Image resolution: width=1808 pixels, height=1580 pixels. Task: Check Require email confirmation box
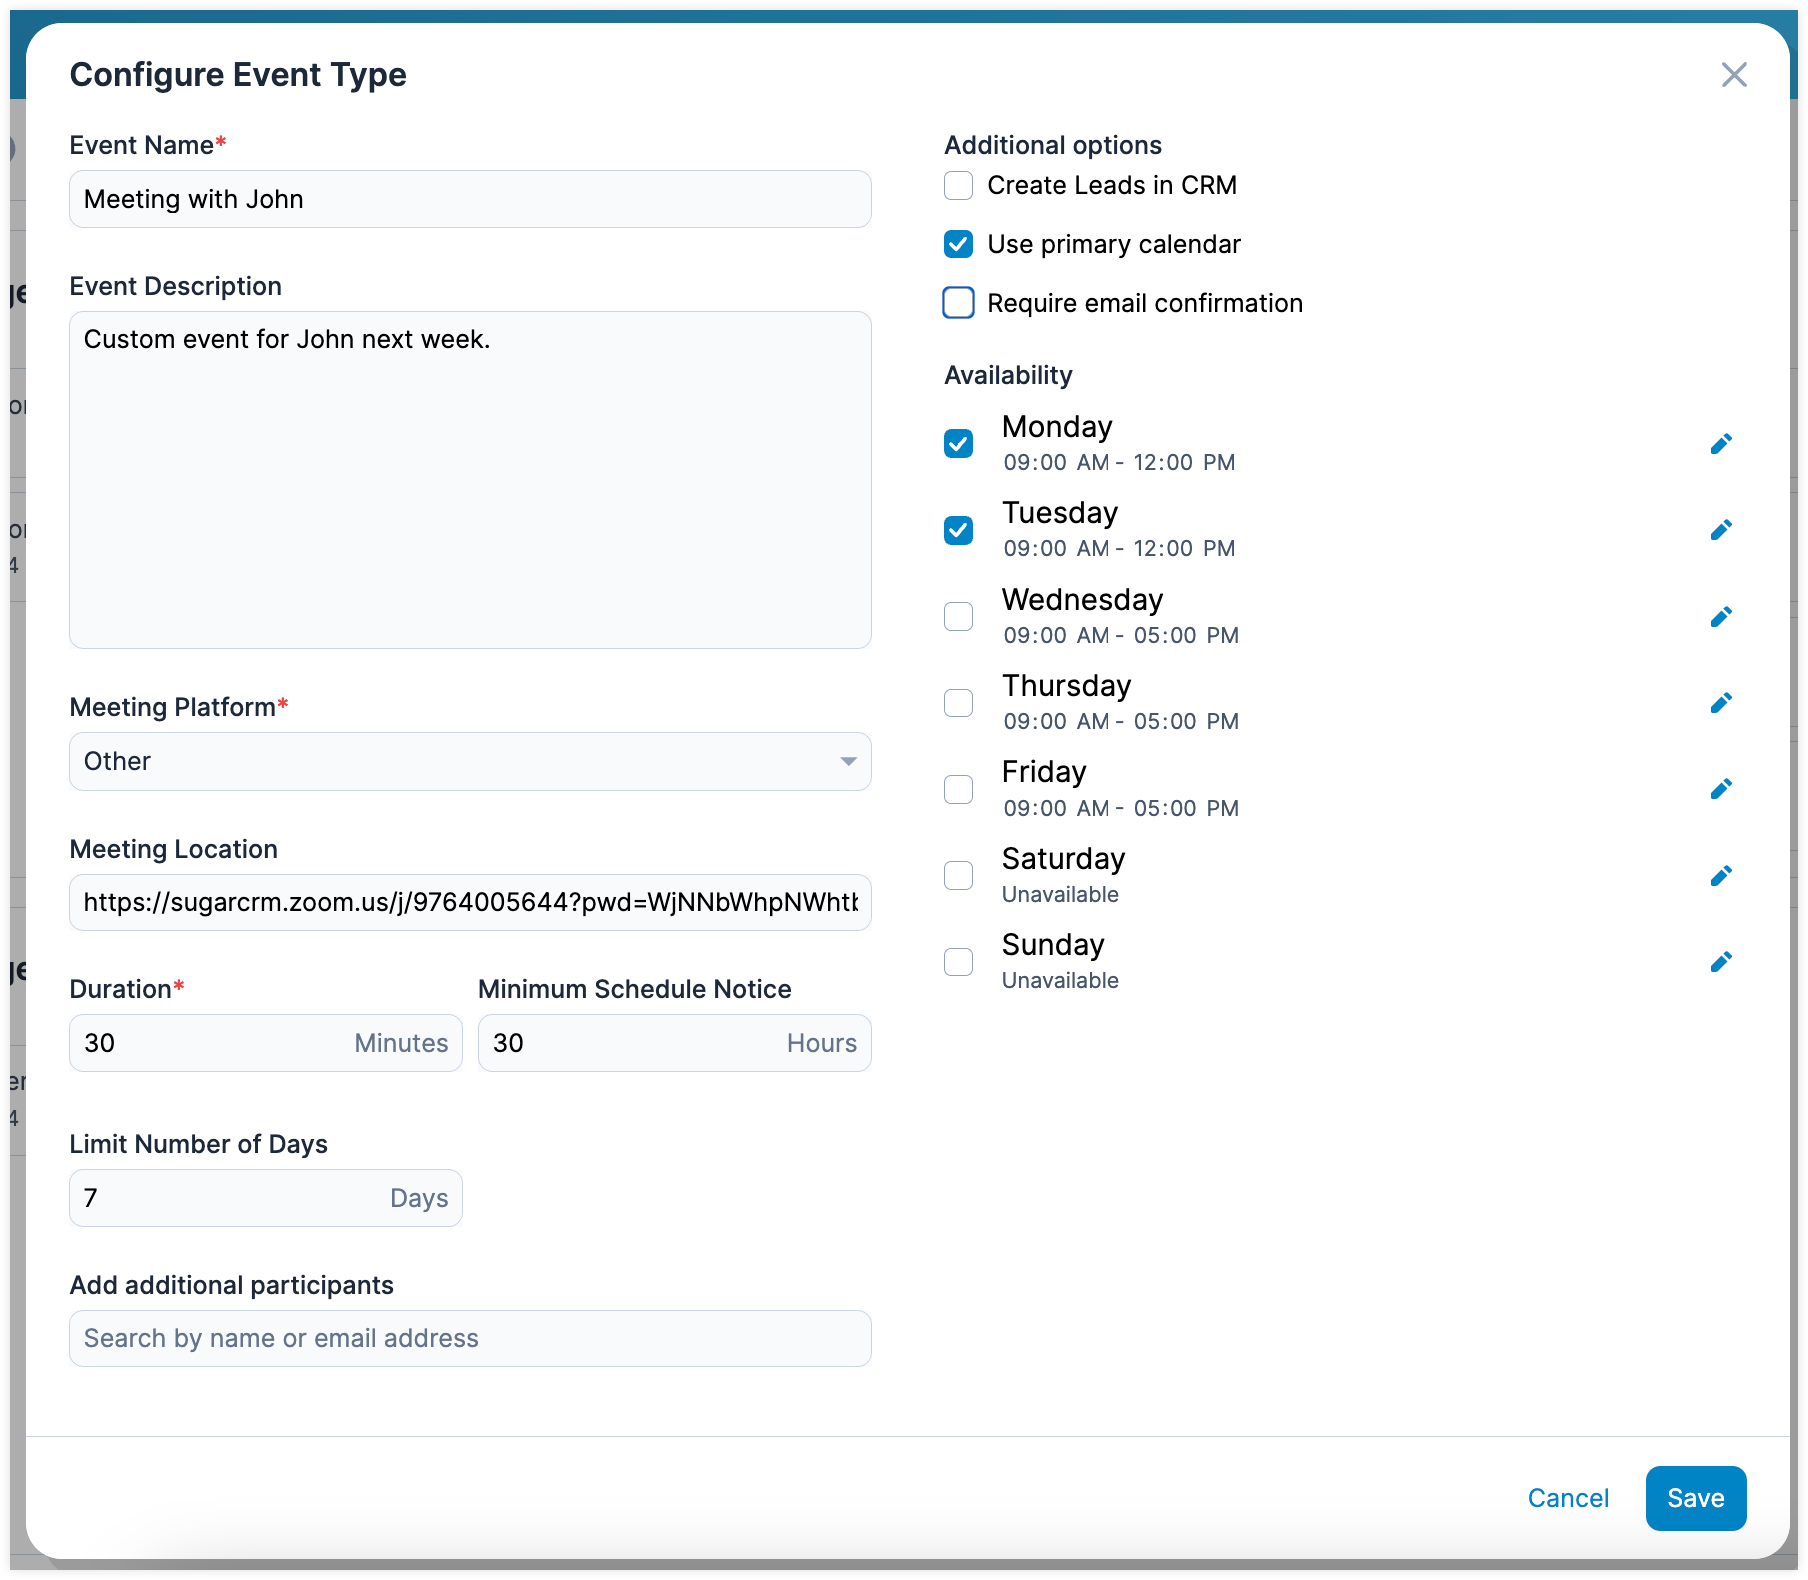point(958,303)
